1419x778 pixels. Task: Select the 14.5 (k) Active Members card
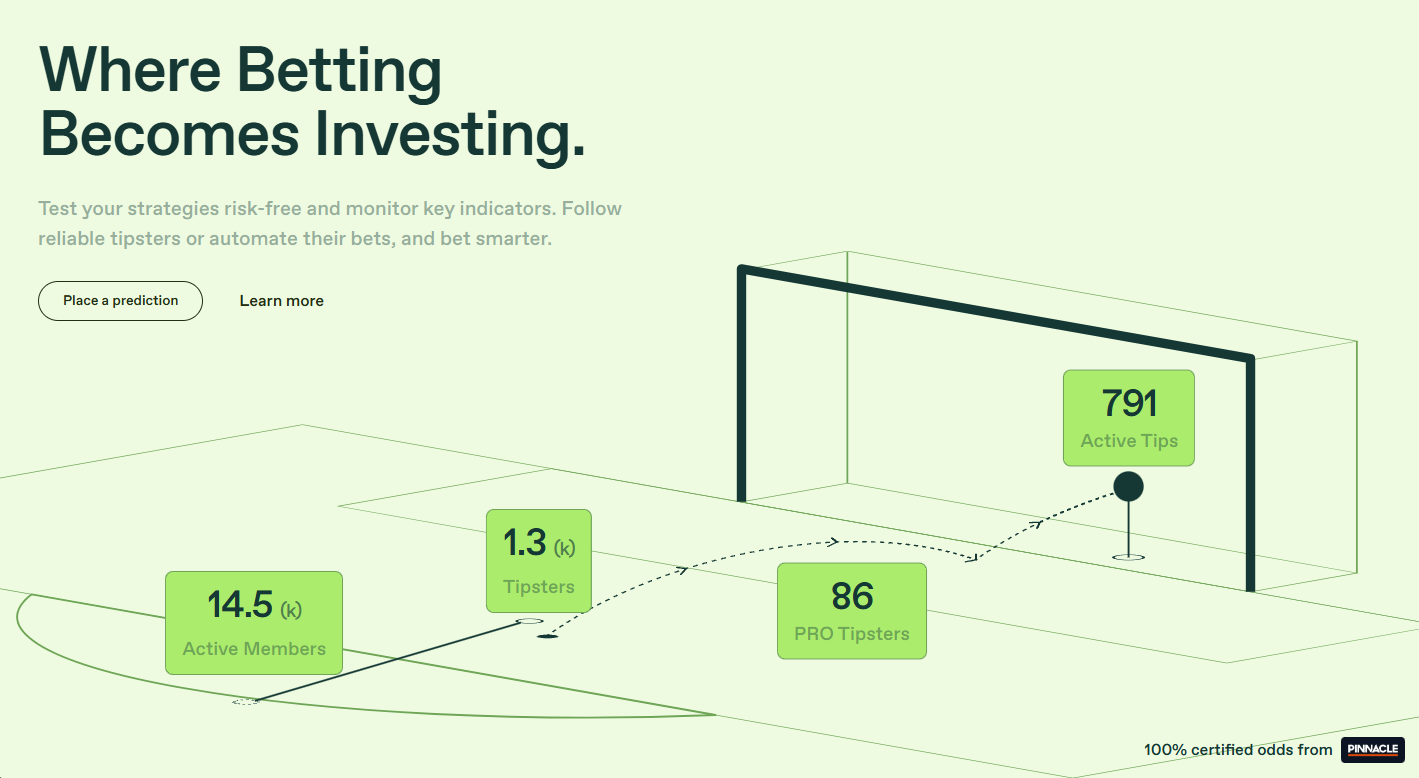[254, 622]
